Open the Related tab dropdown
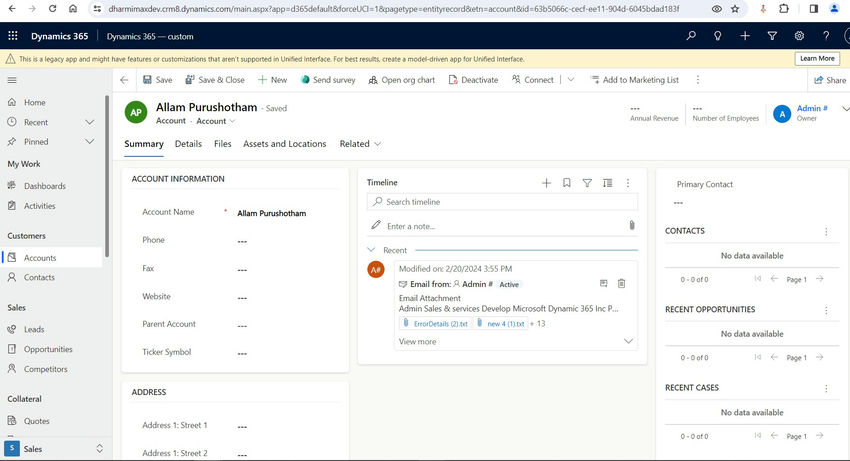The width and height of the screenshot is (850, 461). tap(360, 144)
